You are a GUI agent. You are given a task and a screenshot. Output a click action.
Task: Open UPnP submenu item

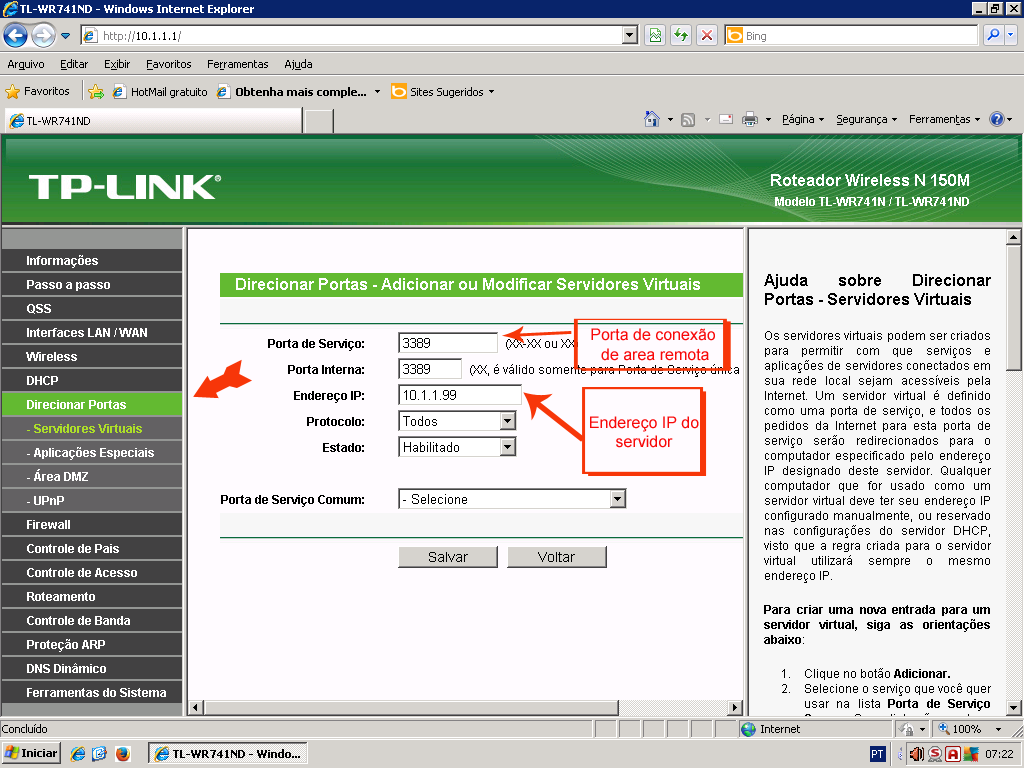[x=92, y=501]
